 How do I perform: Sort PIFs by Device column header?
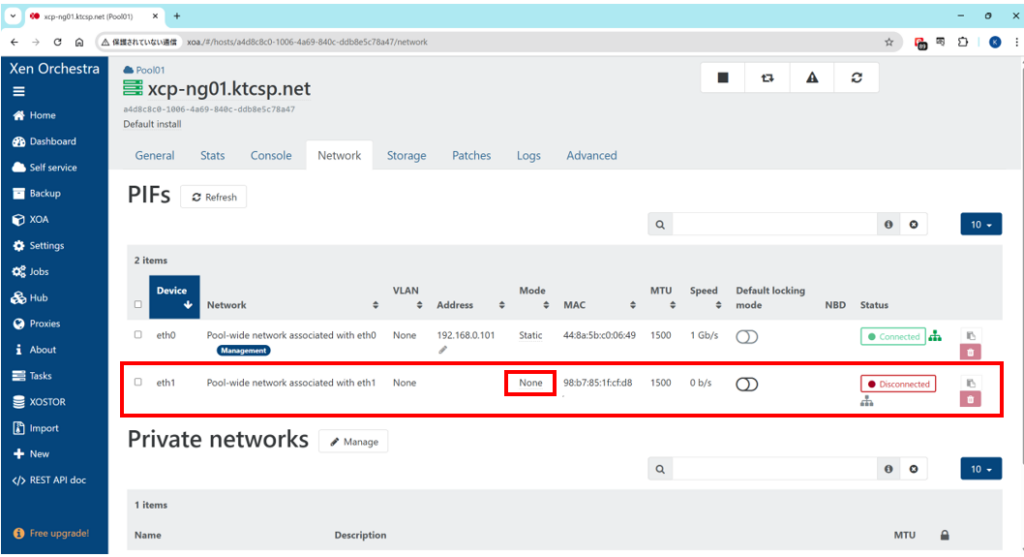(173, 297)
